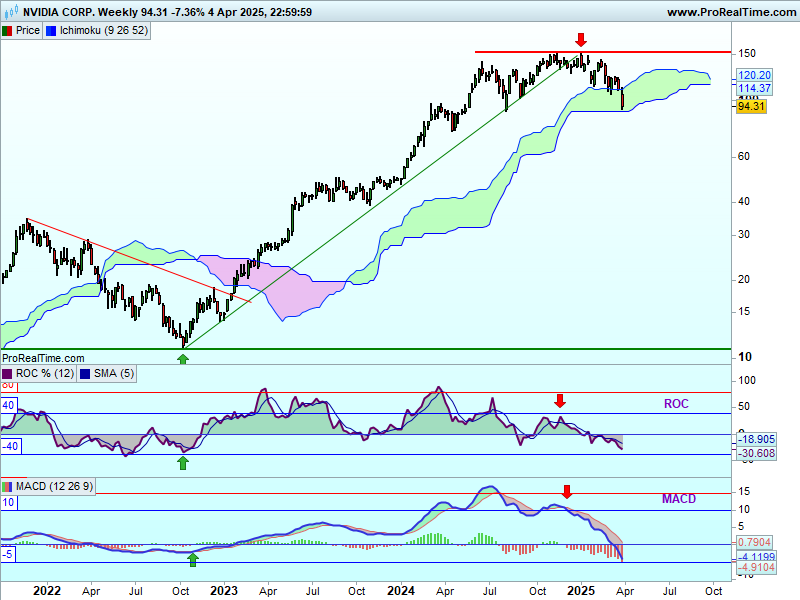Click the dark blue SMA color swatch

85,374
